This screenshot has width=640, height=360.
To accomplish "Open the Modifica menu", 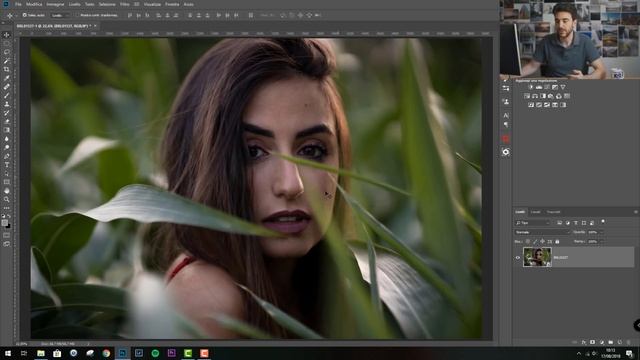I will tap(34, 4).
